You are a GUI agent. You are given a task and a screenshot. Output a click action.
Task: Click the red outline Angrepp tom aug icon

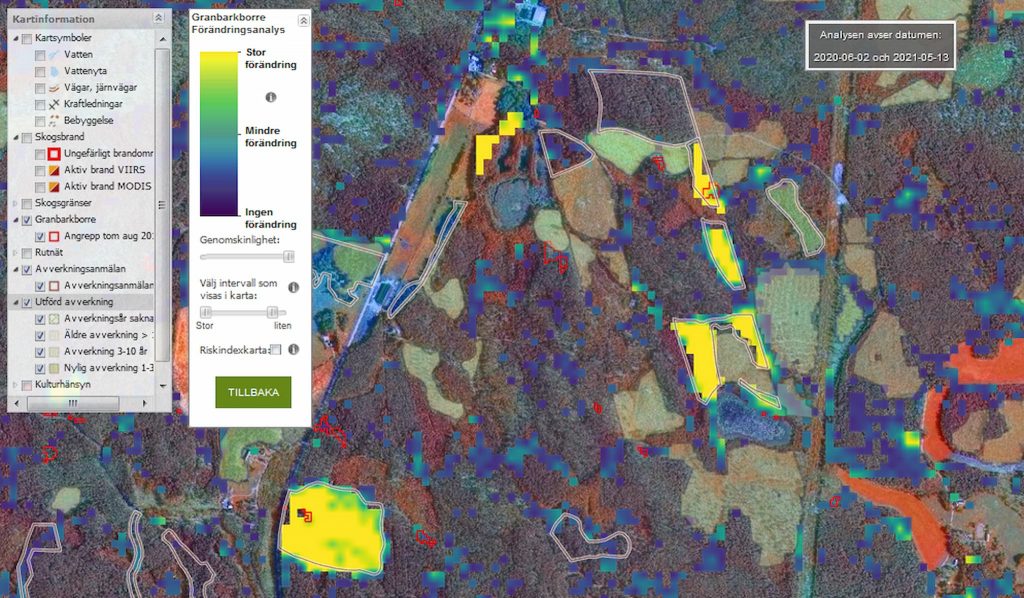(54, 236)
